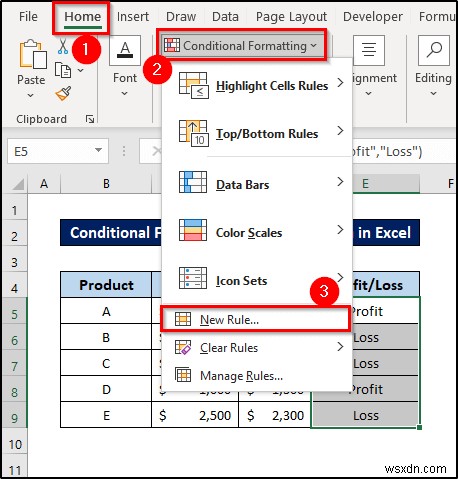Click the Cut scissors icon
Viewport: 458px width, 479px height.
coord(63,46)
